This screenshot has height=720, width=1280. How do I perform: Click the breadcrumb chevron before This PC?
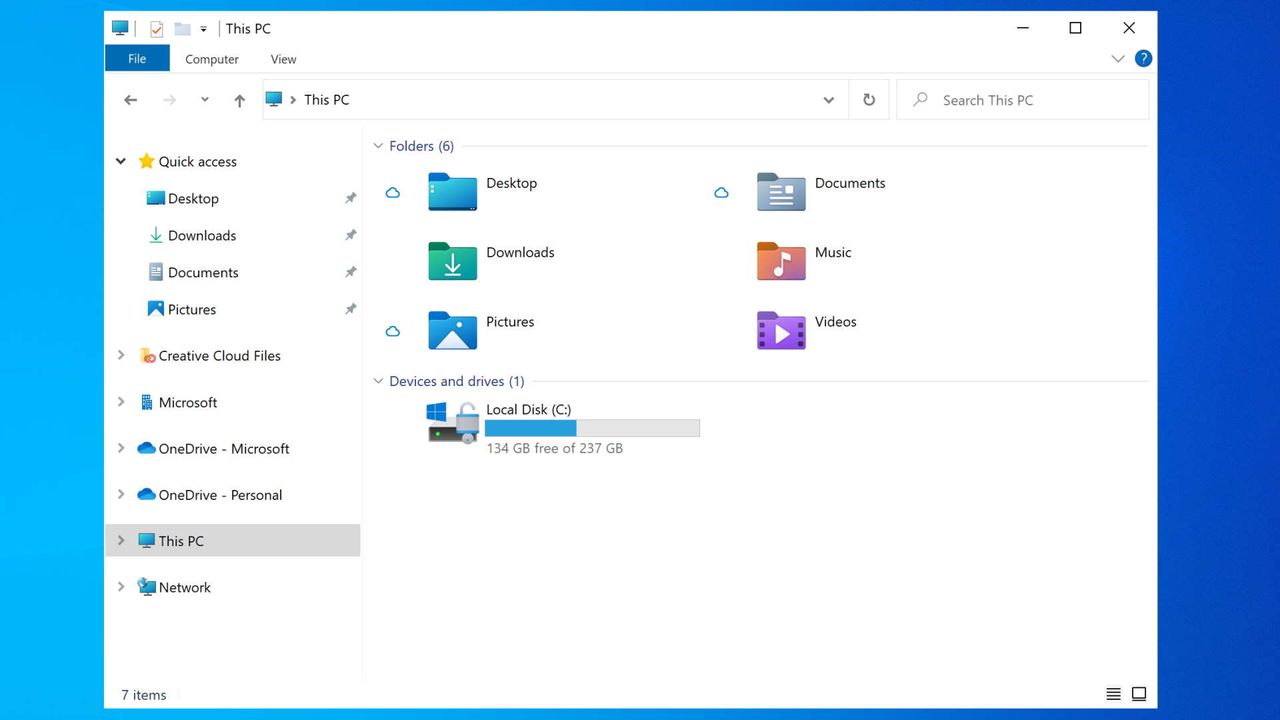pos(293,100)
